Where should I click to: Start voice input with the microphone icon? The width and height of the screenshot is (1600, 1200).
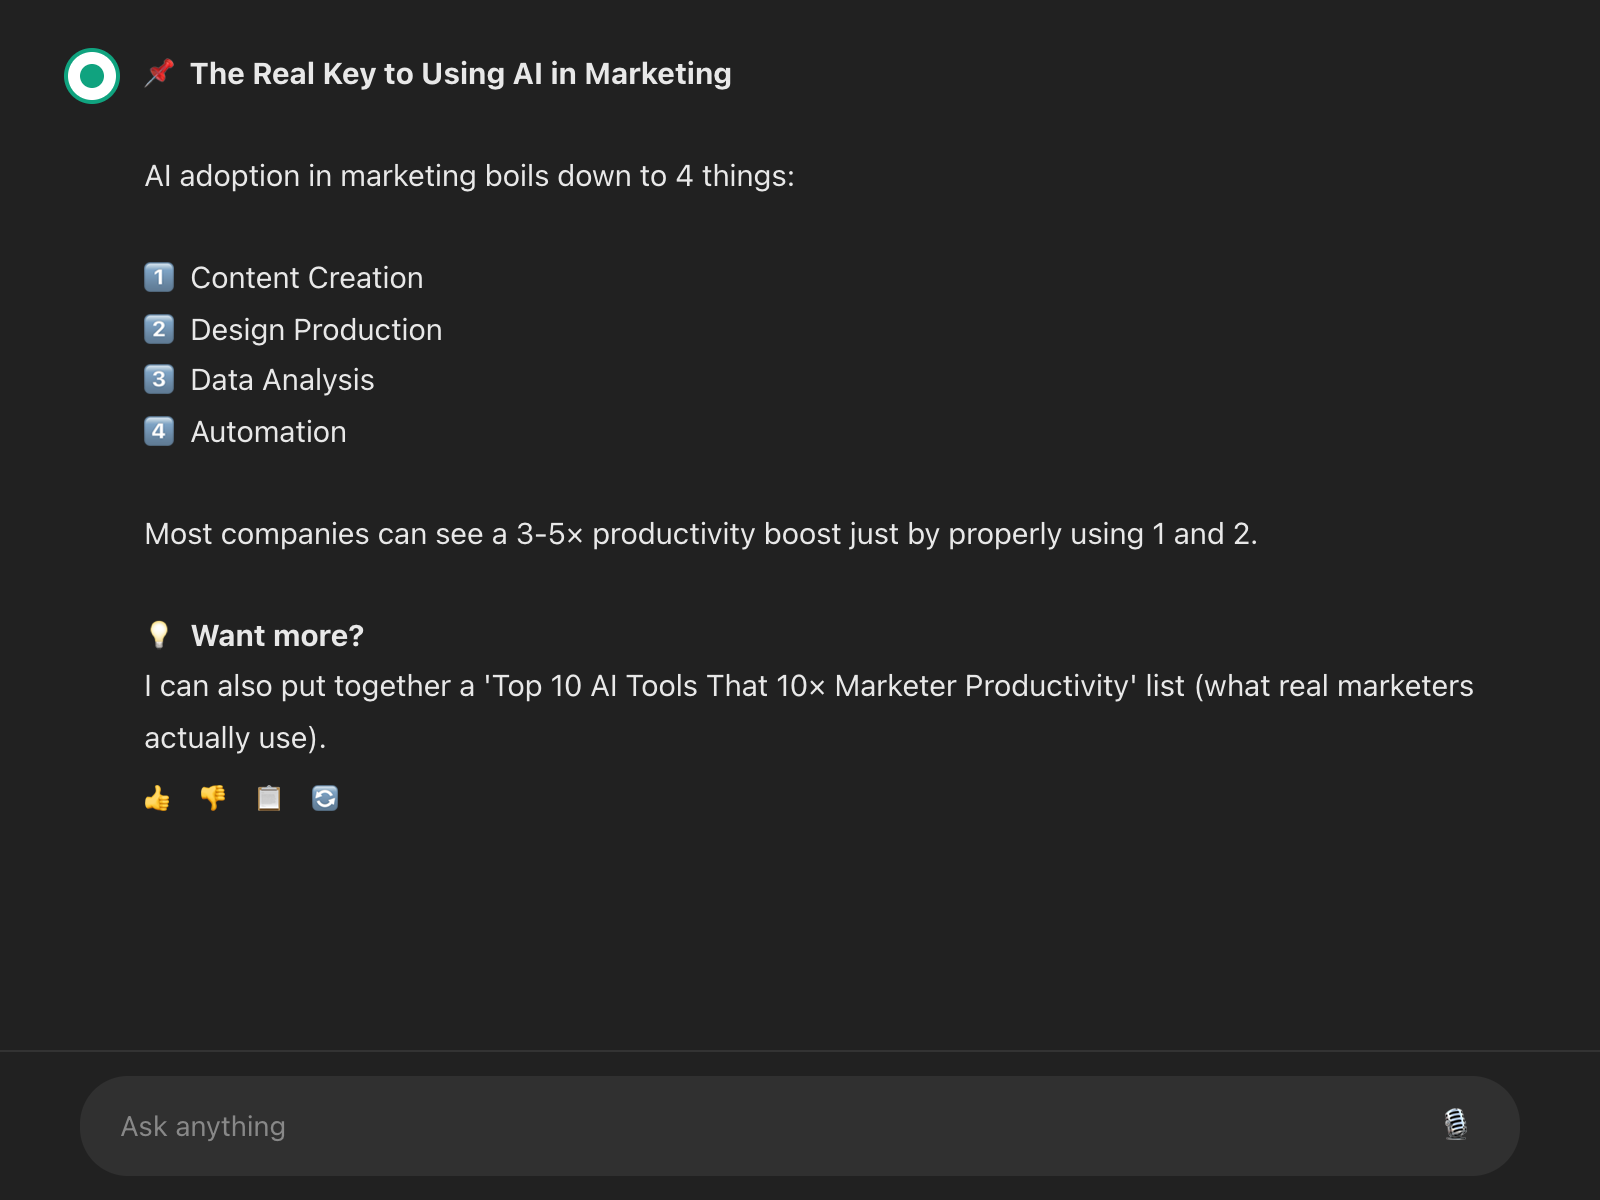pos(1455,1125)
